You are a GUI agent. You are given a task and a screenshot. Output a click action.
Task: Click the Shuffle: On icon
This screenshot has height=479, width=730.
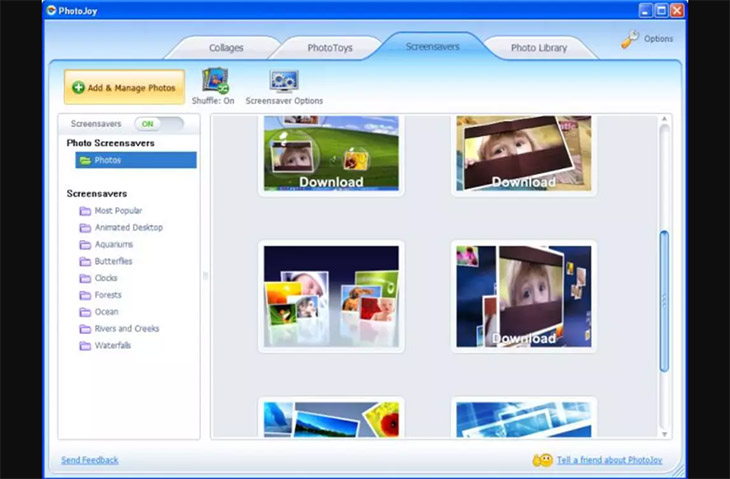pyautogui.click(x=215, y=81)
